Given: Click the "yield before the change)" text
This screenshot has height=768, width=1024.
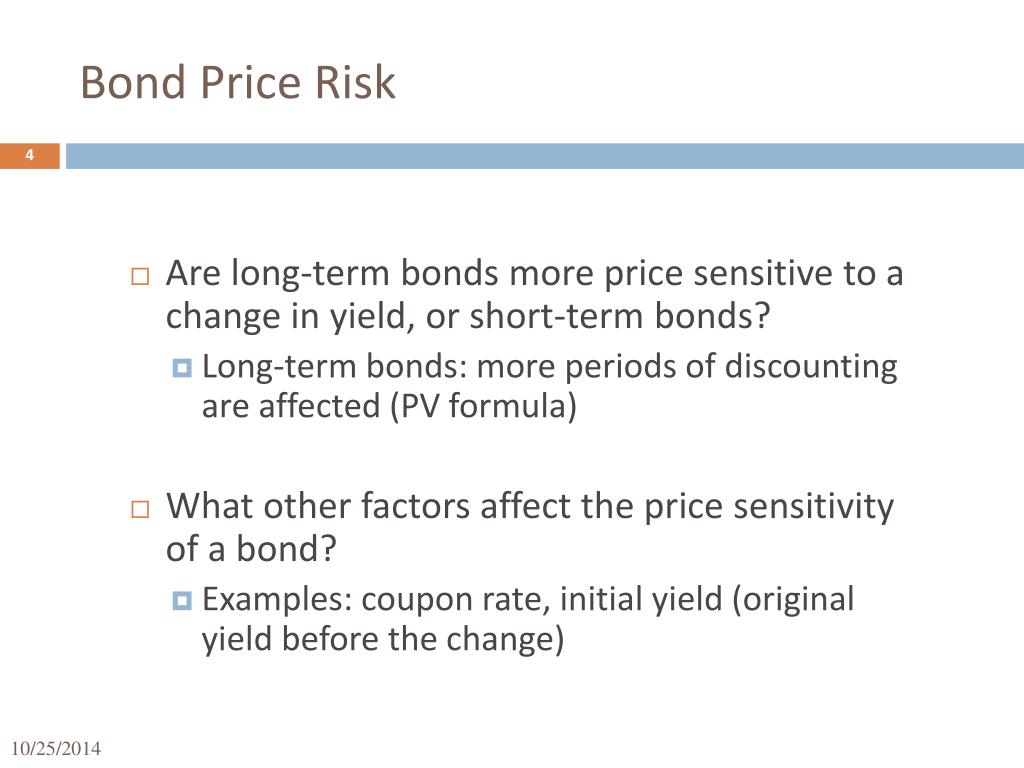Looking at the screenshot, I should coord(383,639).
